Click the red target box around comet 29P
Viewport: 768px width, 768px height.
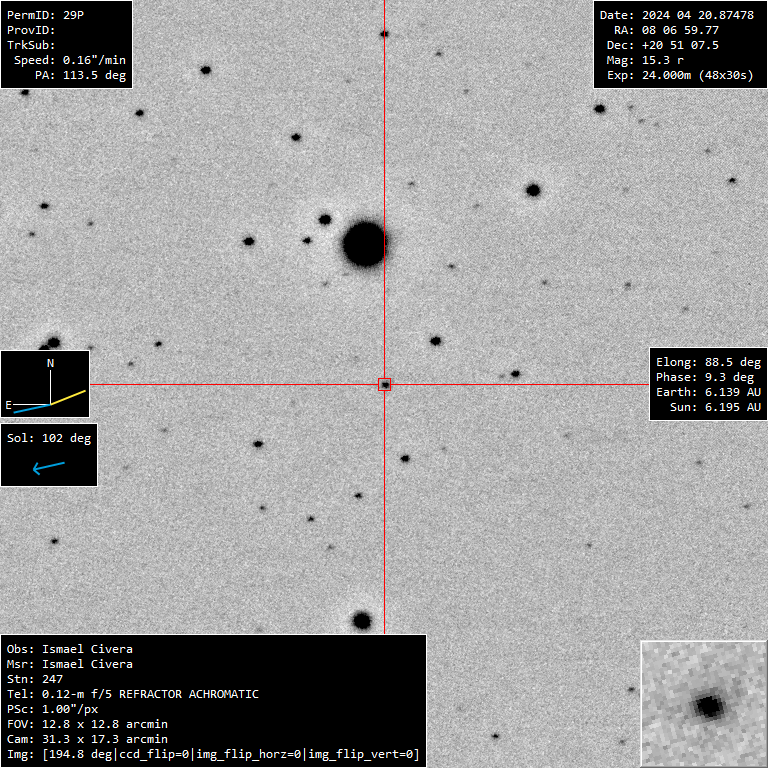pos(384,384)
